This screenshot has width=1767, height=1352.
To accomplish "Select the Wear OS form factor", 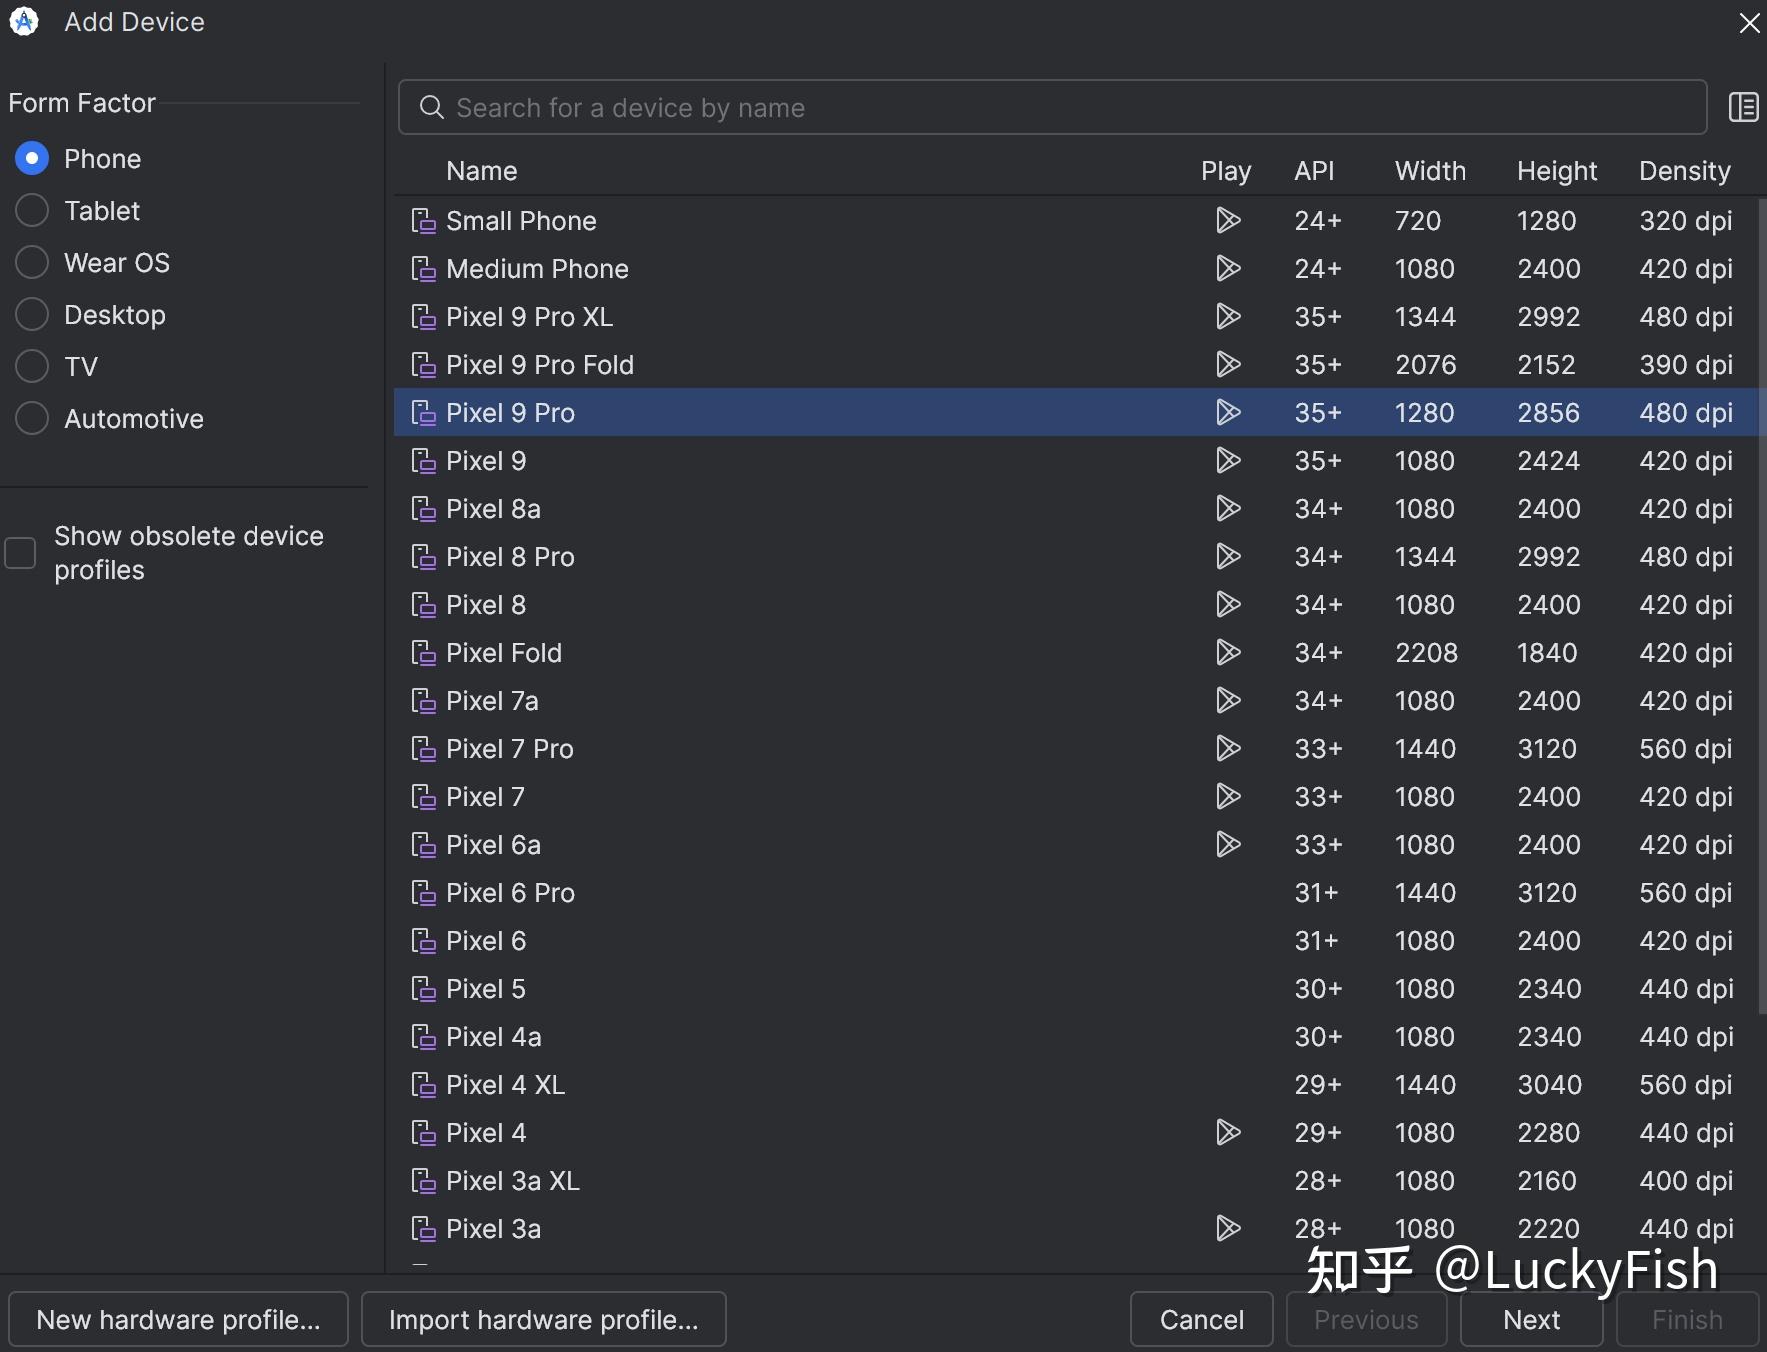I will coord(32,262).
